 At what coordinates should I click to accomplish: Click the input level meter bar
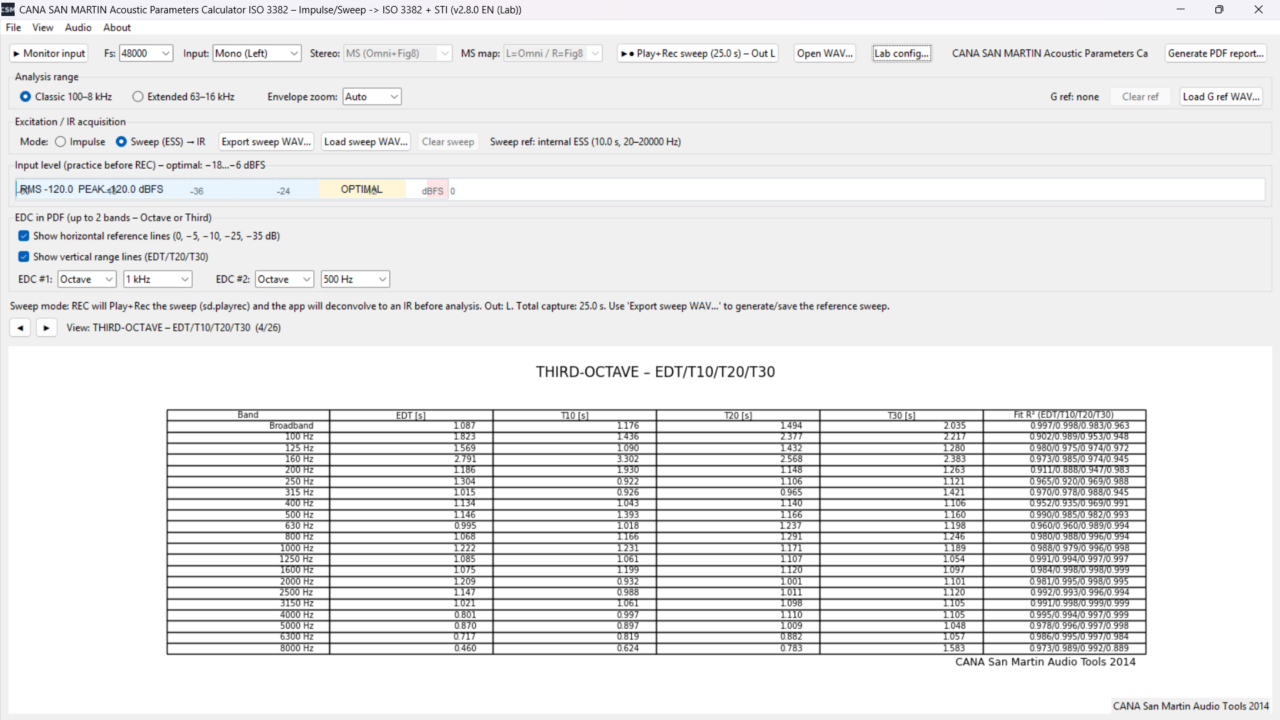[x=640, y=190]
